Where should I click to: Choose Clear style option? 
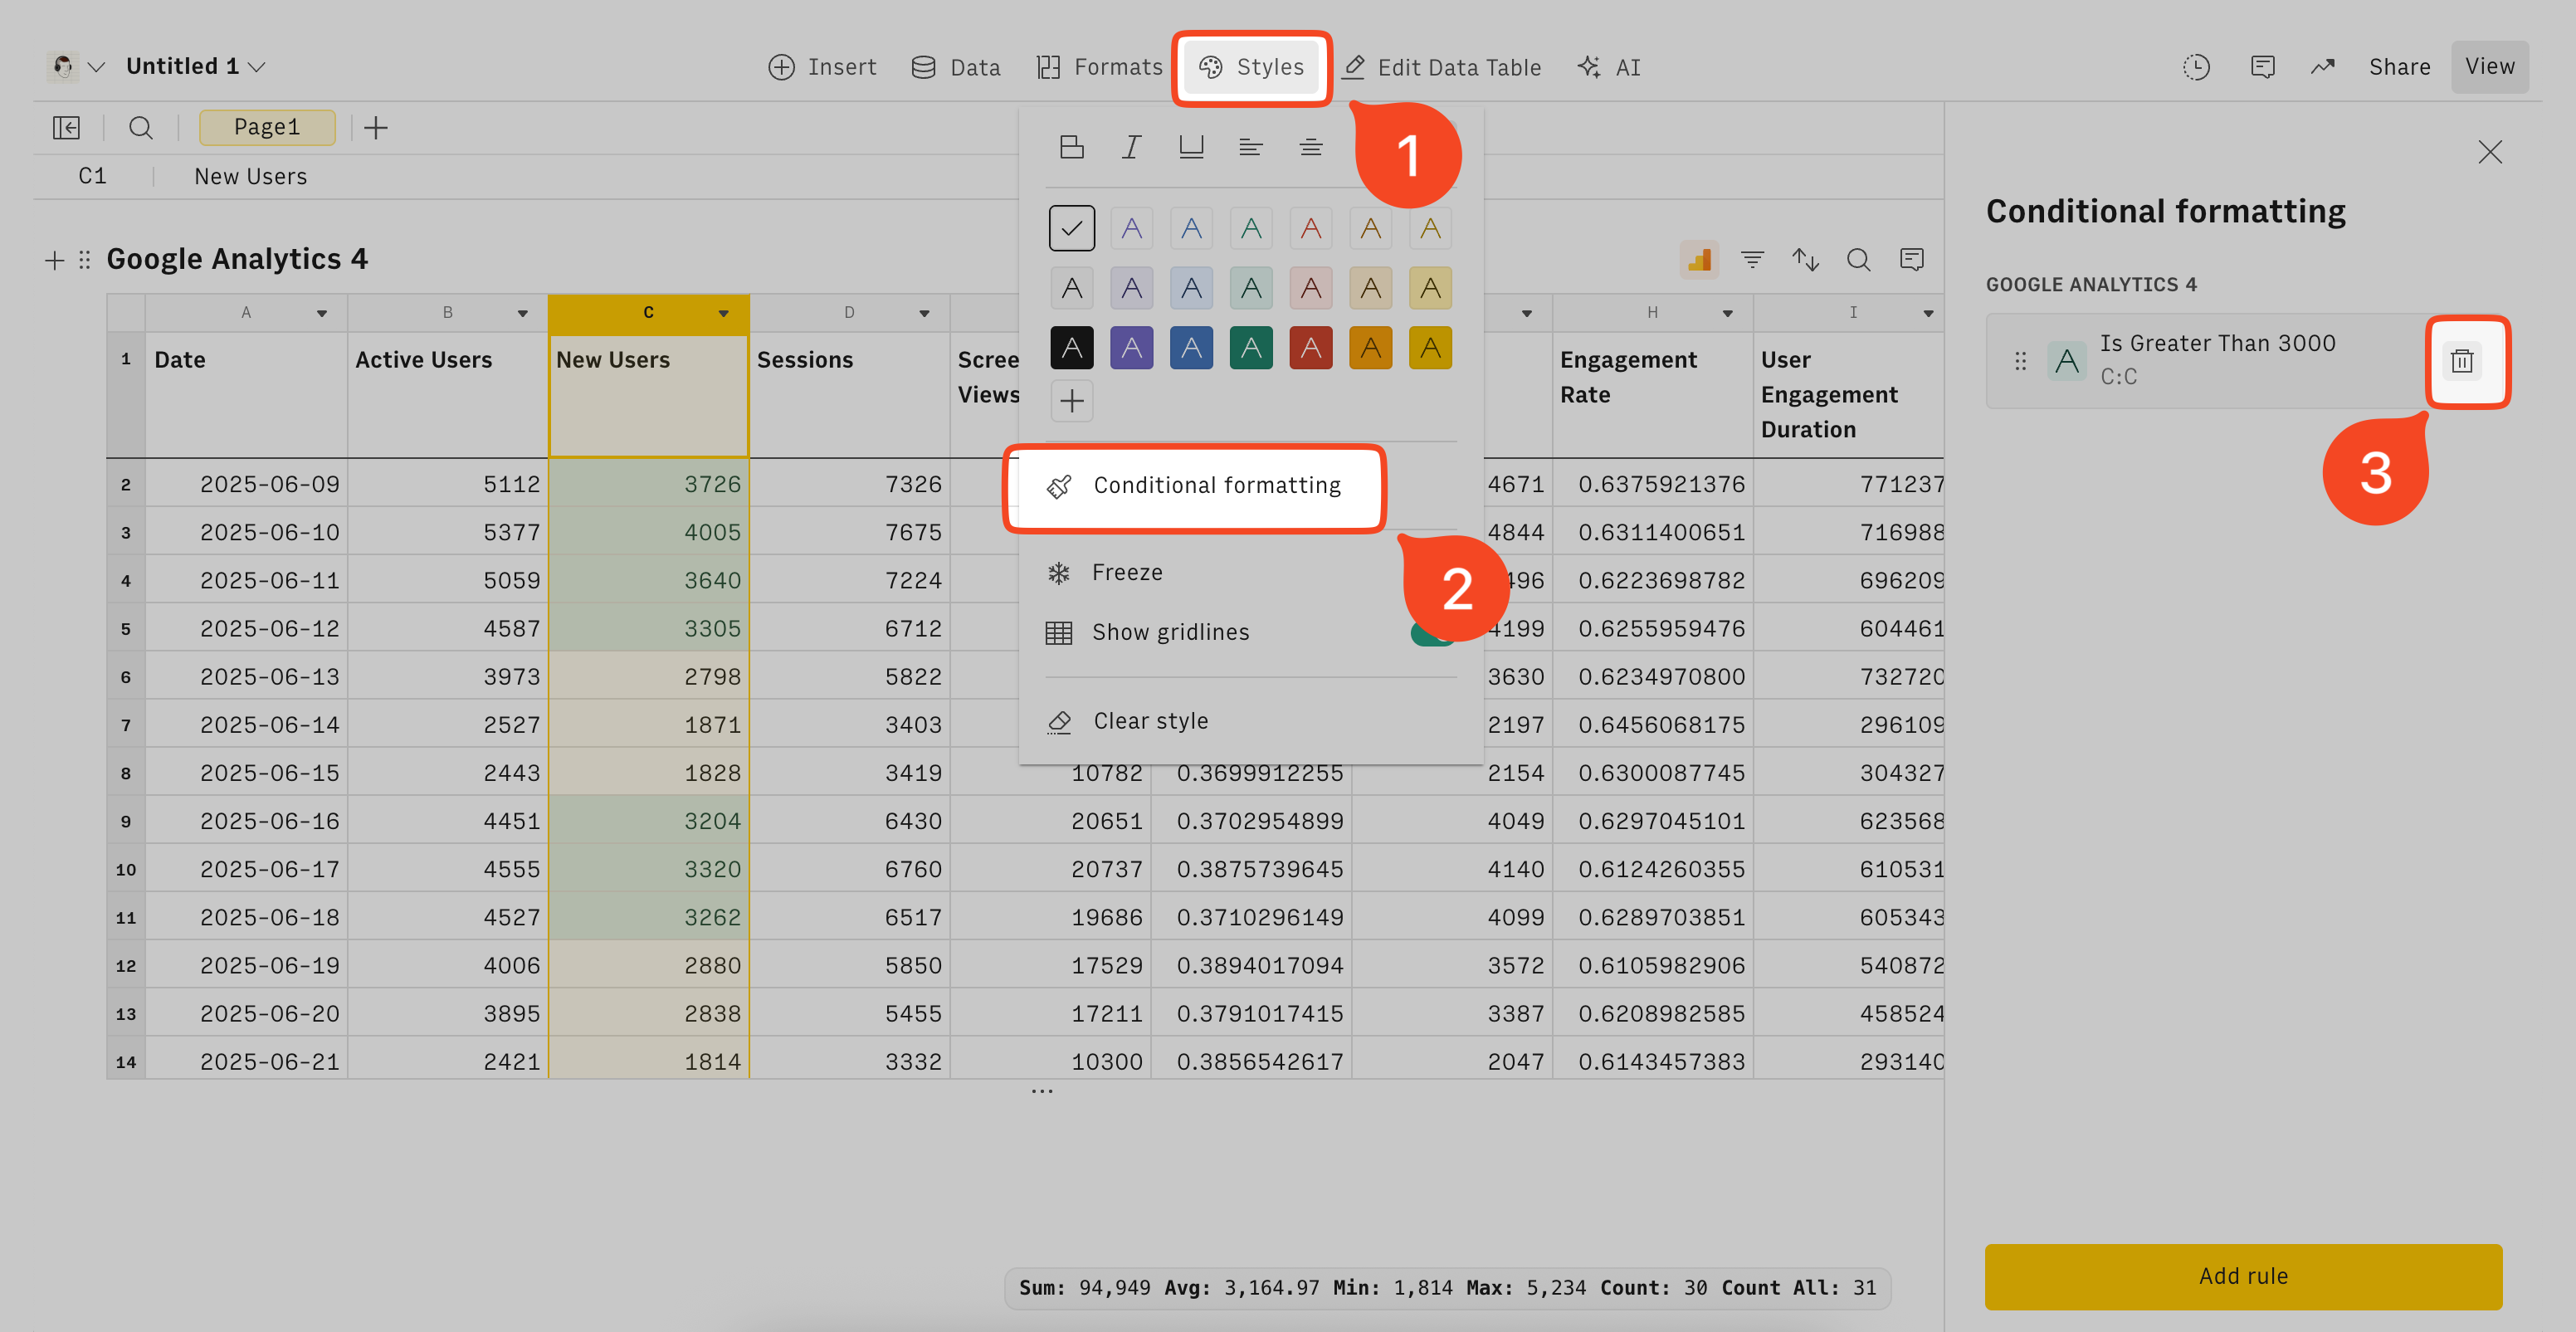1151,722
